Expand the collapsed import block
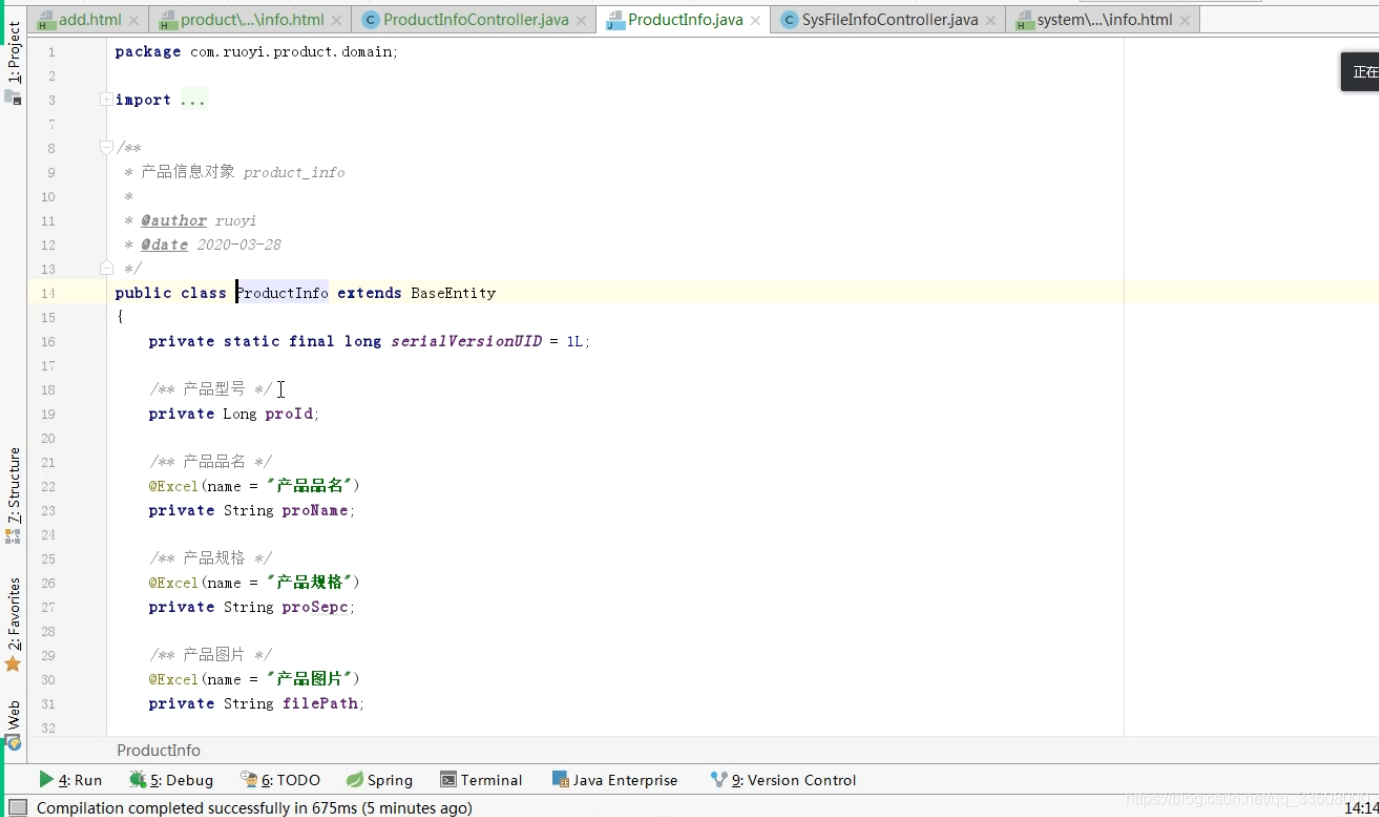1379x817 pixels. (106, 99)
